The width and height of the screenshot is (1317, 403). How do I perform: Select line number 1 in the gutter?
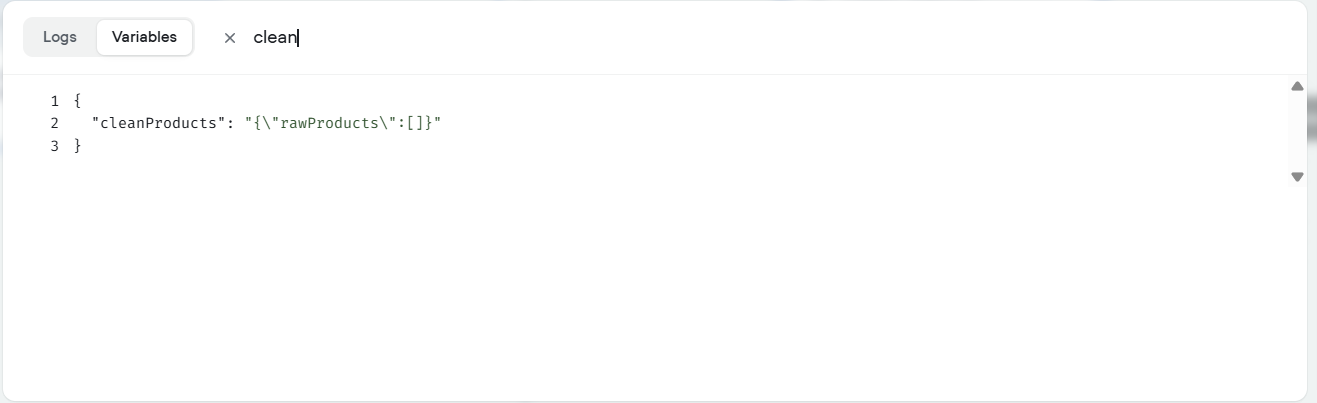click(55, 101)
